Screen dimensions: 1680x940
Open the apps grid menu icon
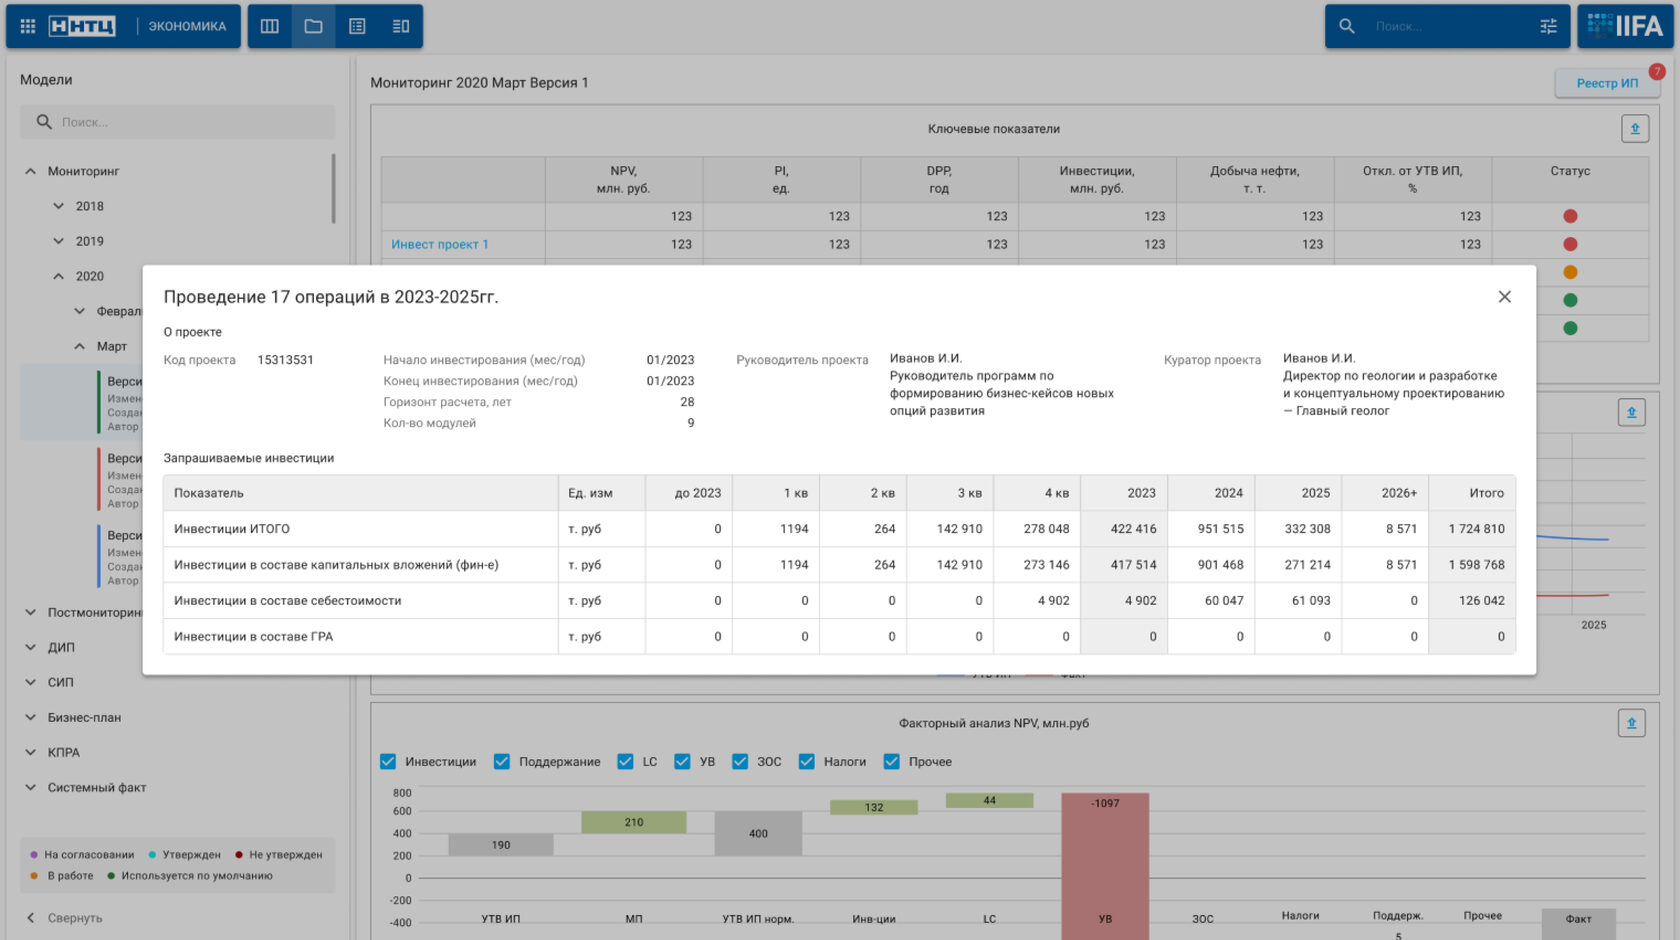click(28, 26)
